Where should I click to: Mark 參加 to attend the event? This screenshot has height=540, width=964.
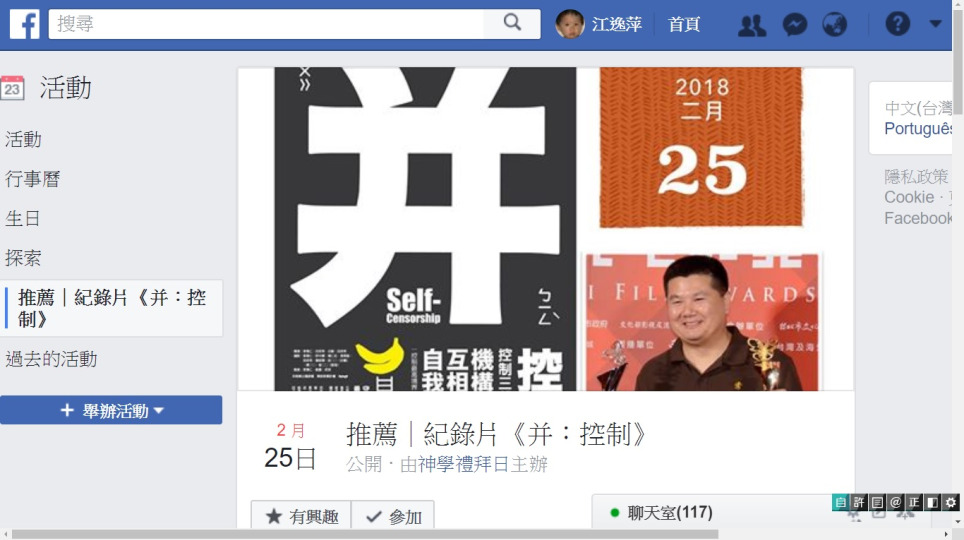[393, 516]
